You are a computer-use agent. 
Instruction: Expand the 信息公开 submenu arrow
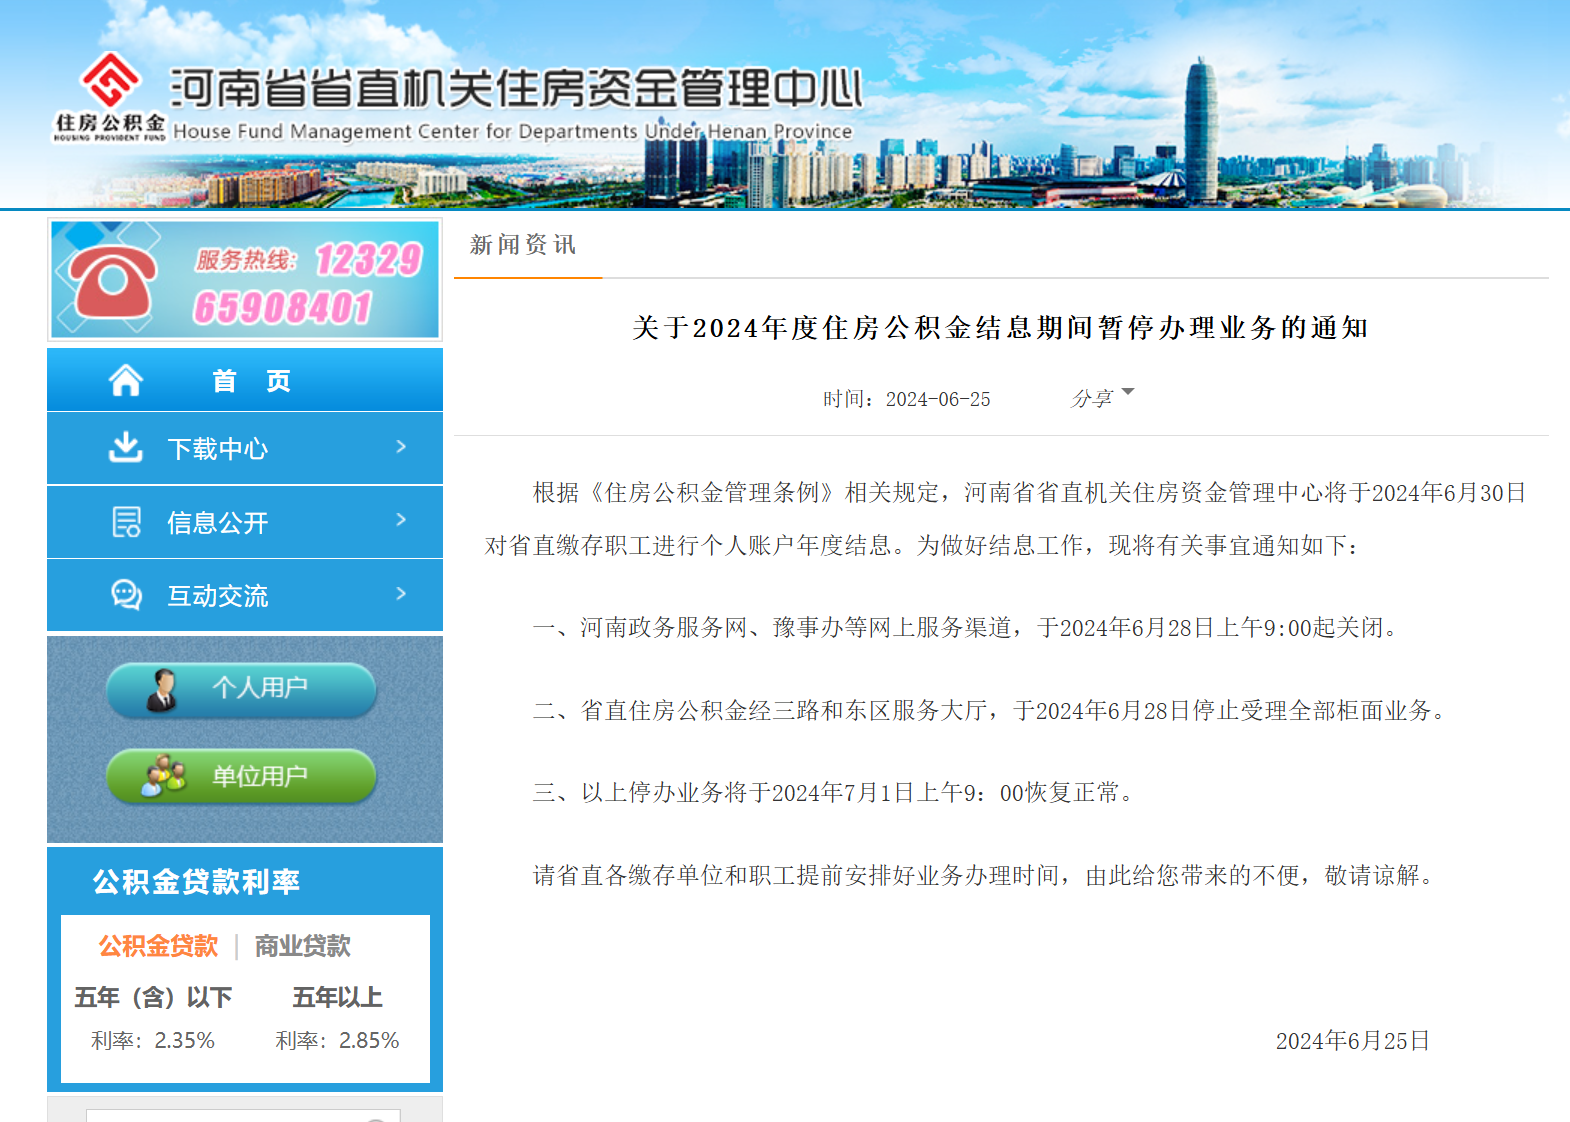pyautogui.click(x=401, y=520)
